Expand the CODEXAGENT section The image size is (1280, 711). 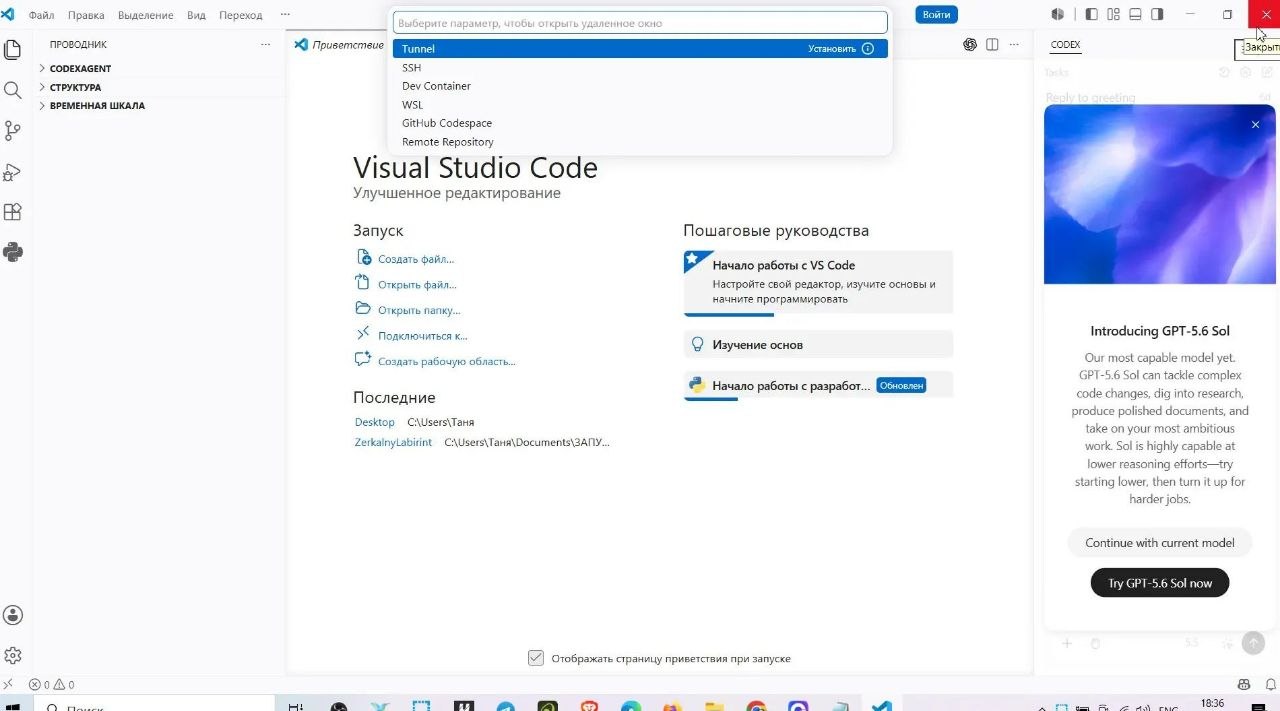[81, 68]
